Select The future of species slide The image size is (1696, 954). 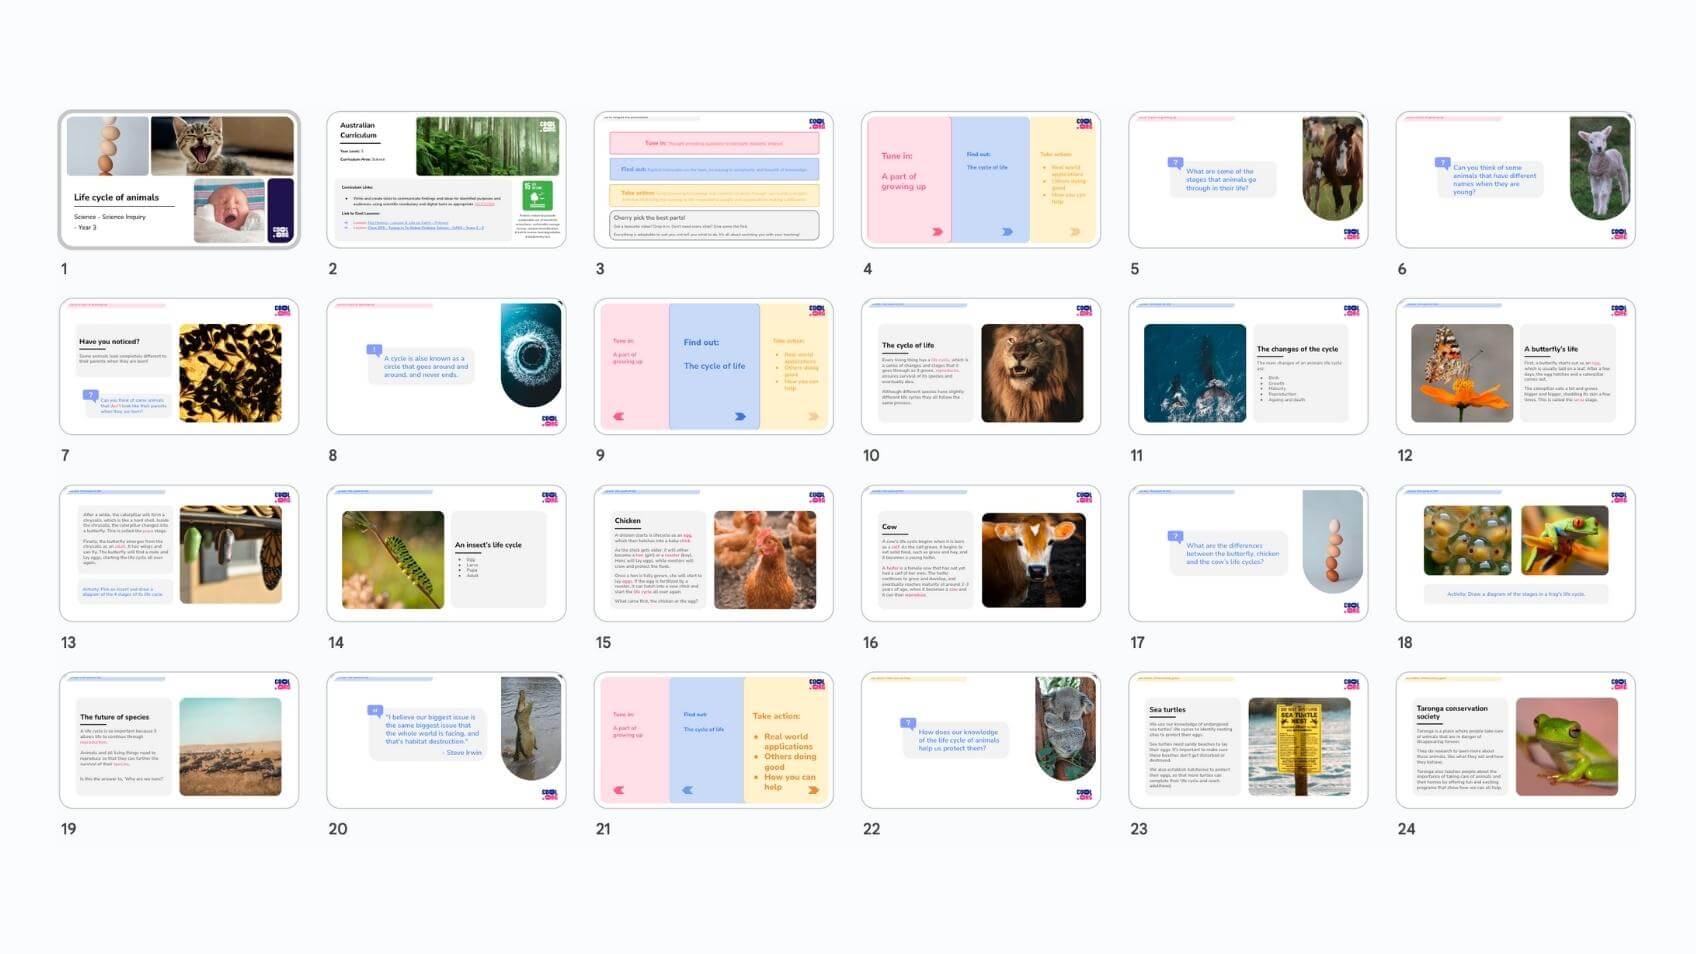point(179,740)
